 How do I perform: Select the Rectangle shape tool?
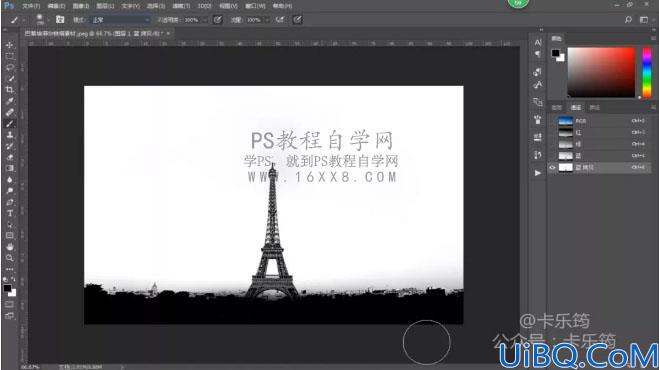[9, 235]
